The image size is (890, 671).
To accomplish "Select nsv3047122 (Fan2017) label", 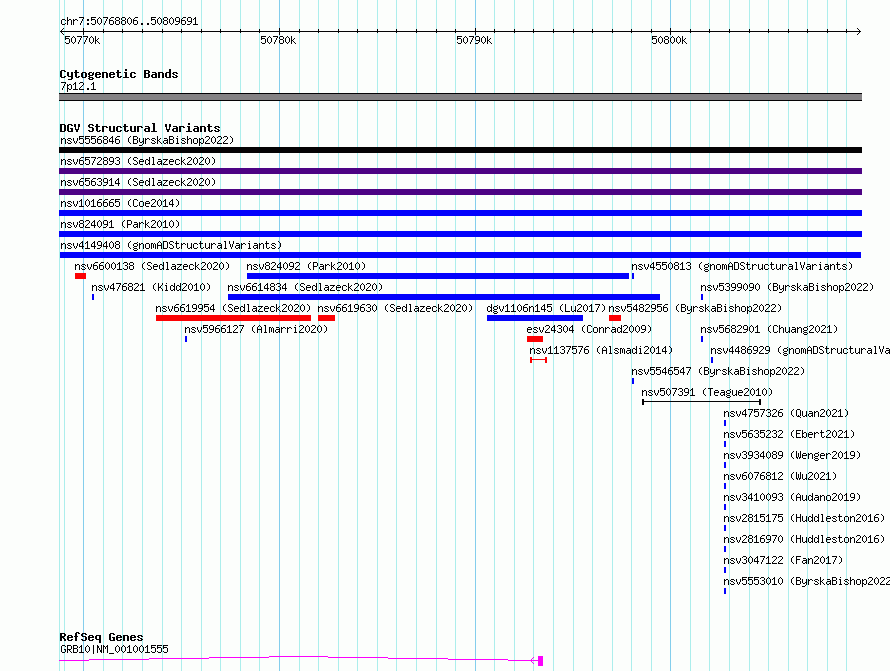I will tap(783, 560).
